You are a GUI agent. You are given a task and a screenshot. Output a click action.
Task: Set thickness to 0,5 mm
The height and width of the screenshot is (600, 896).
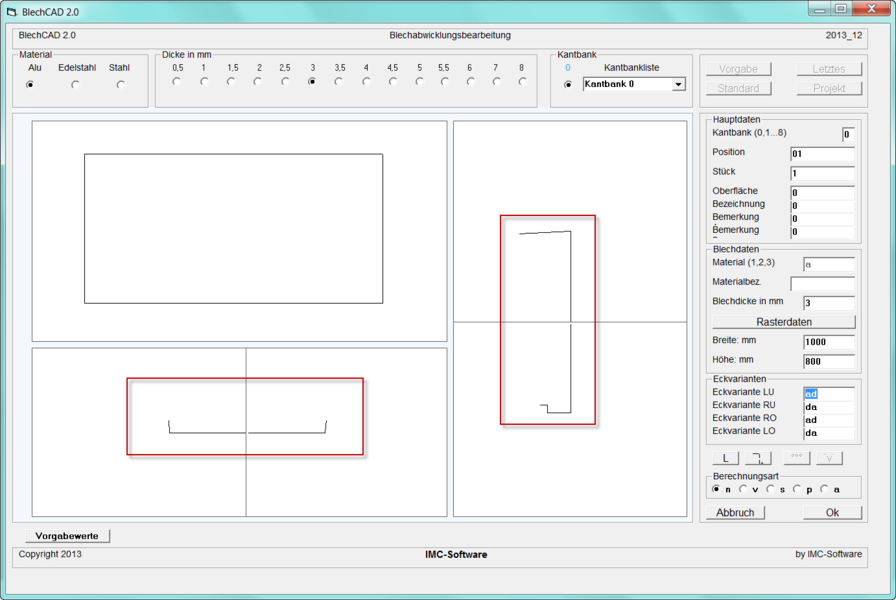[177, 82]
